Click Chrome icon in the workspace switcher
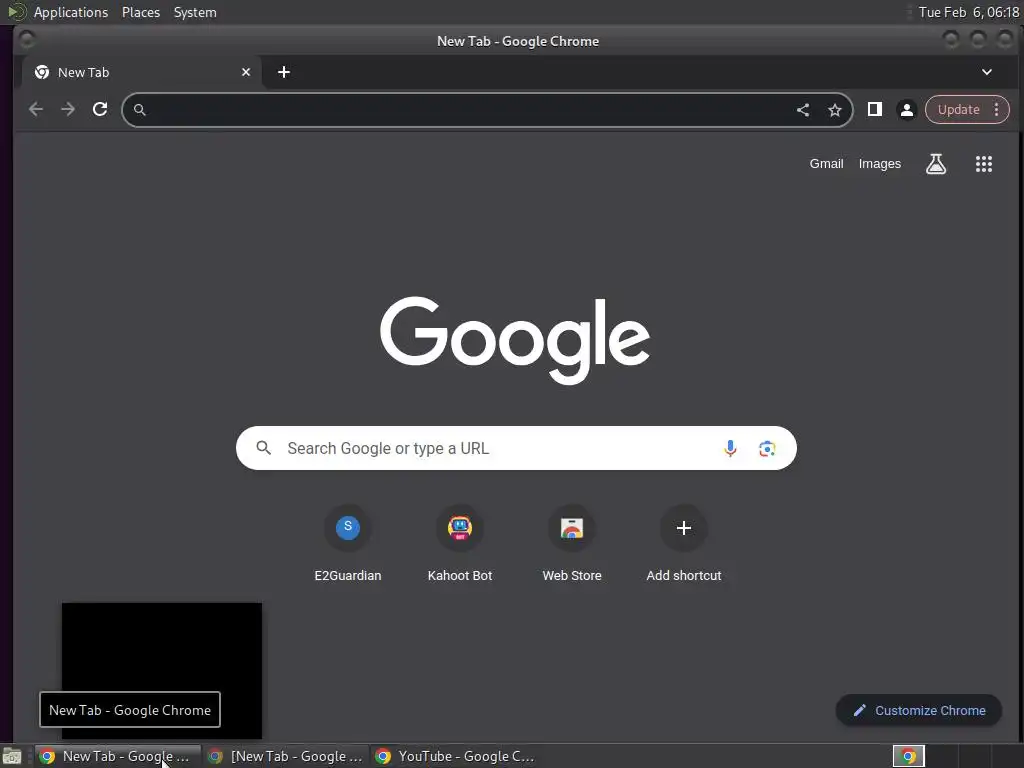Screen dimensions: 1024x768 pyautogui.click(x=908, y=756)
